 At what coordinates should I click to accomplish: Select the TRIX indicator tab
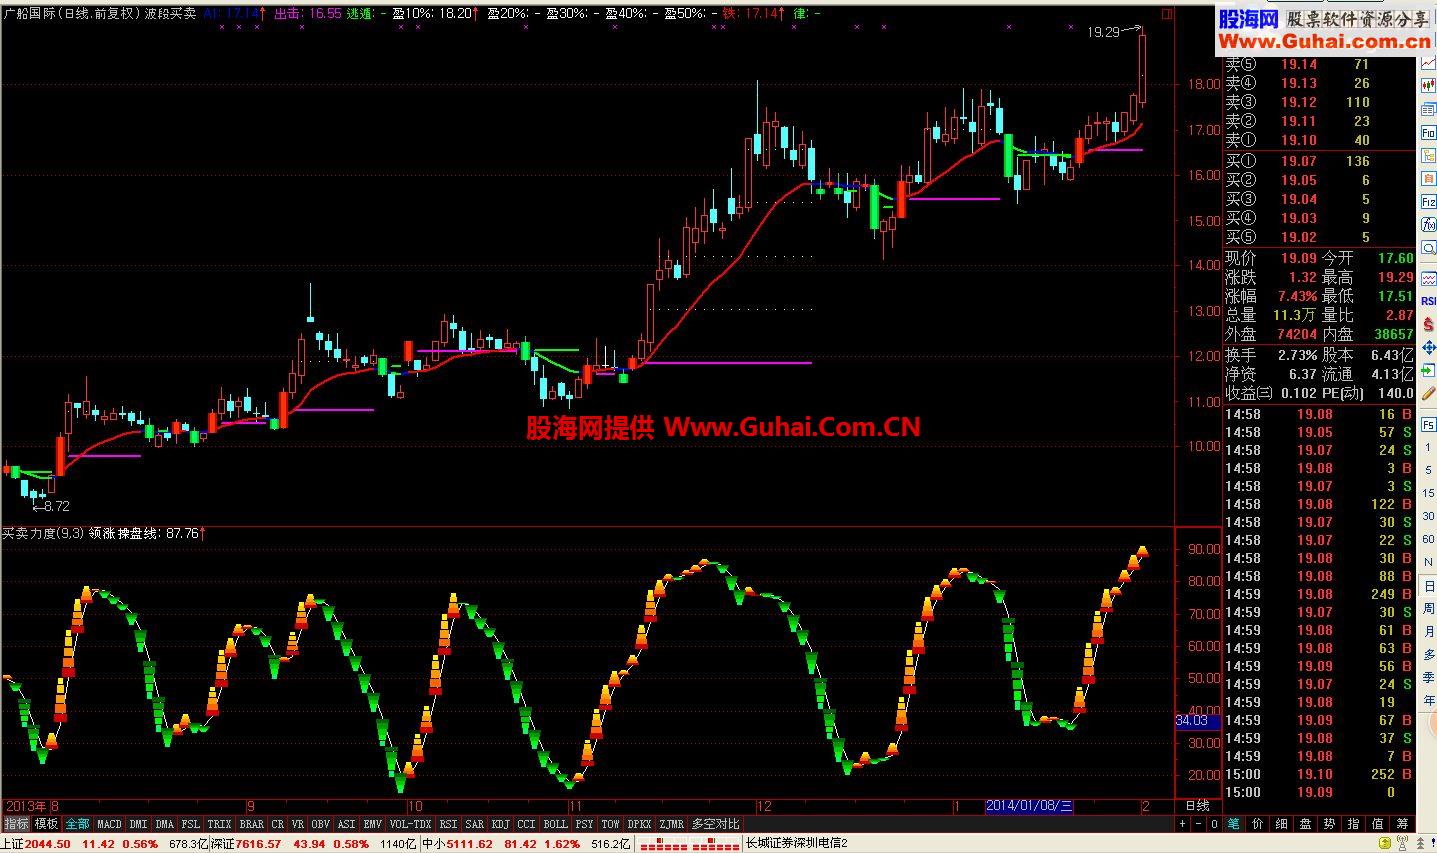(x=219, y=824)
